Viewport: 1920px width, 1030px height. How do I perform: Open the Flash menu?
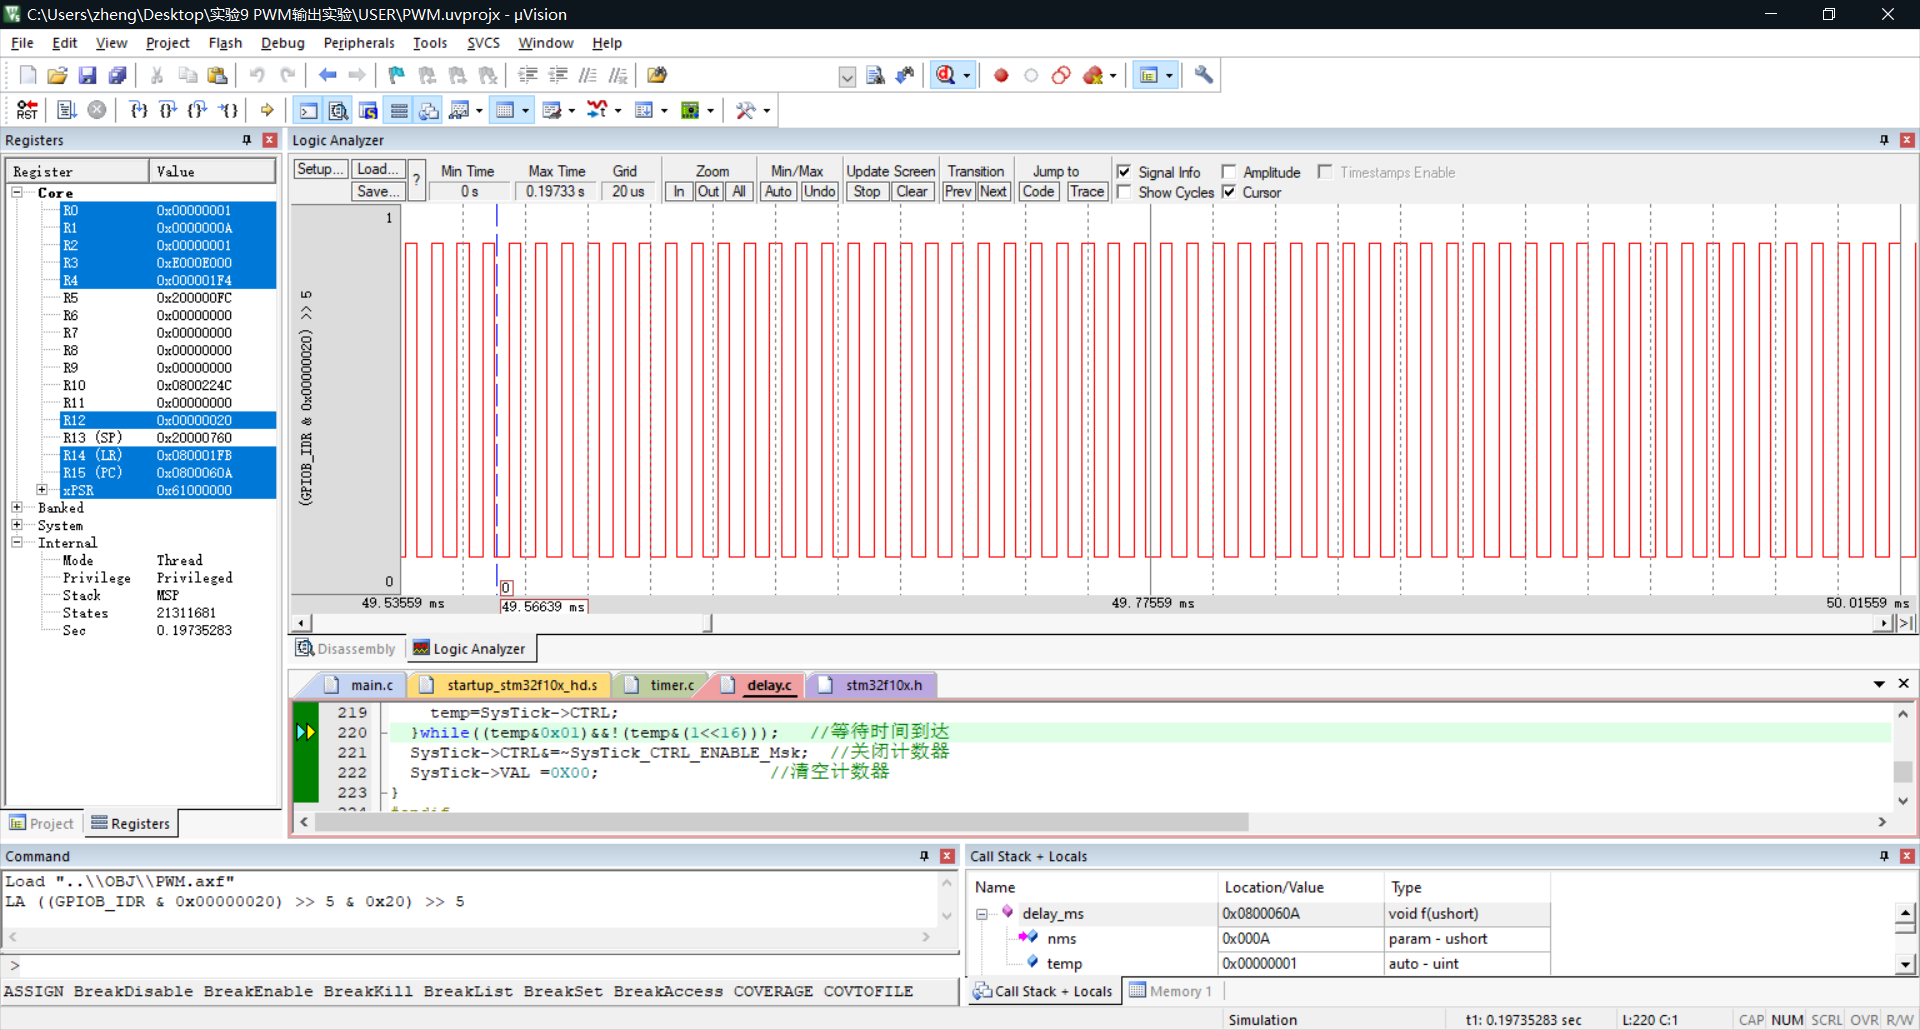(225, 43)
